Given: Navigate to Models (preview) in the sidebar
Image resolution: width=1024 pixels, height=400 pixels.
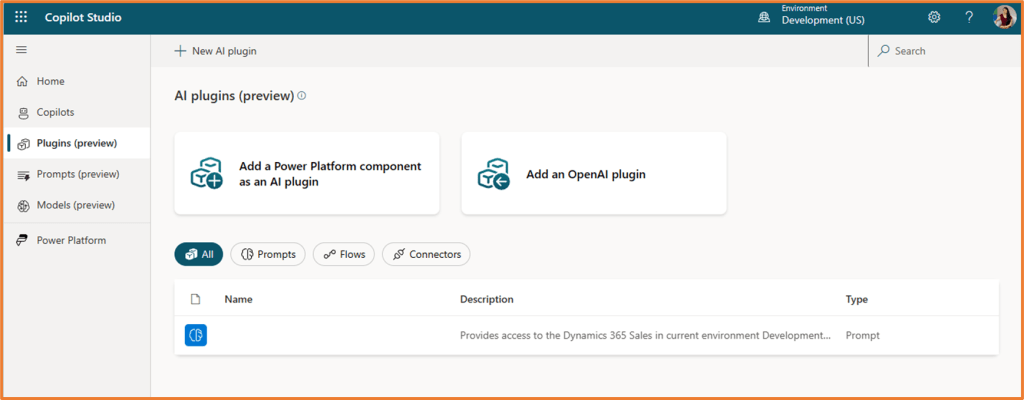Looking at the screenshot, I should [75, 205].
